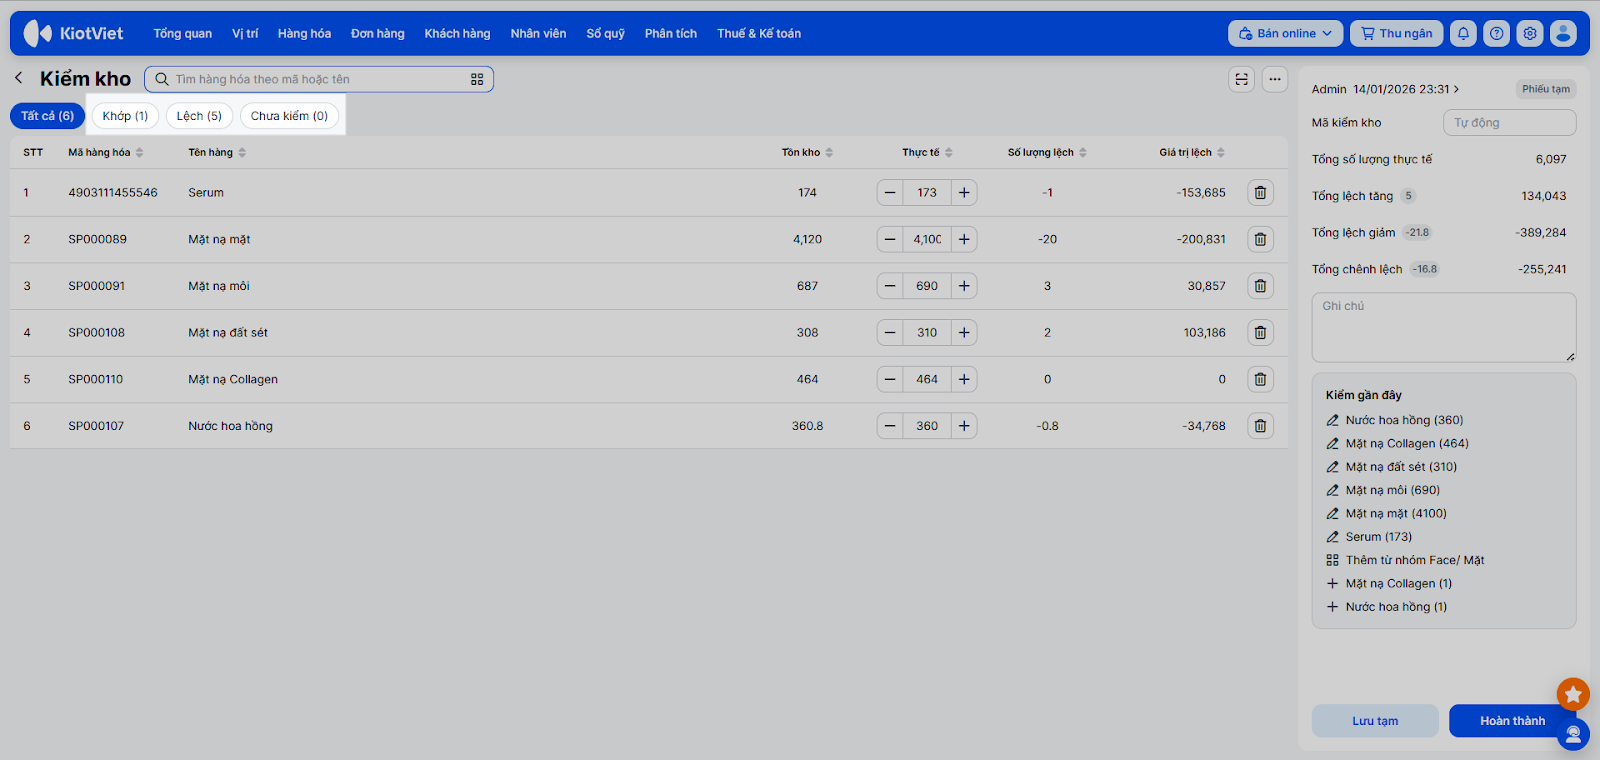Sort by the Tên hàng column
Screen dimensions: 1600x760
217,152
